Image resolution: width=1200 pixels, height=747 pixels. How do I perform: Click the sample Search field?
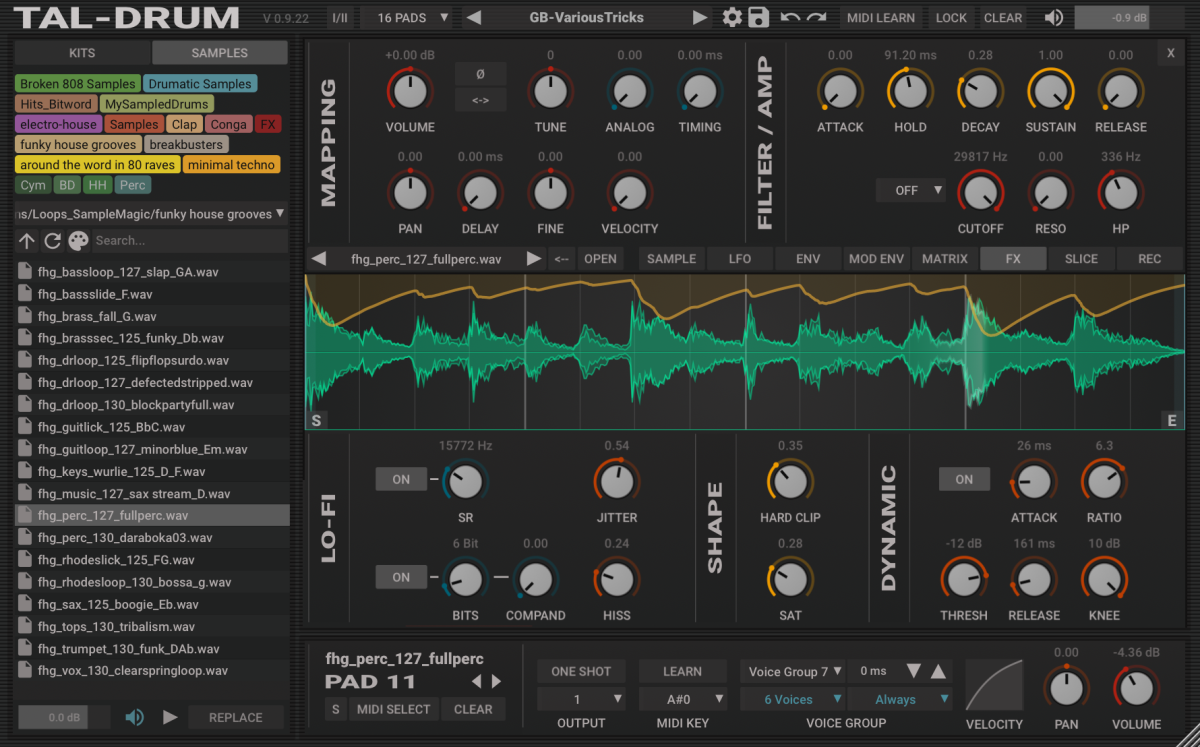(190, 240)
